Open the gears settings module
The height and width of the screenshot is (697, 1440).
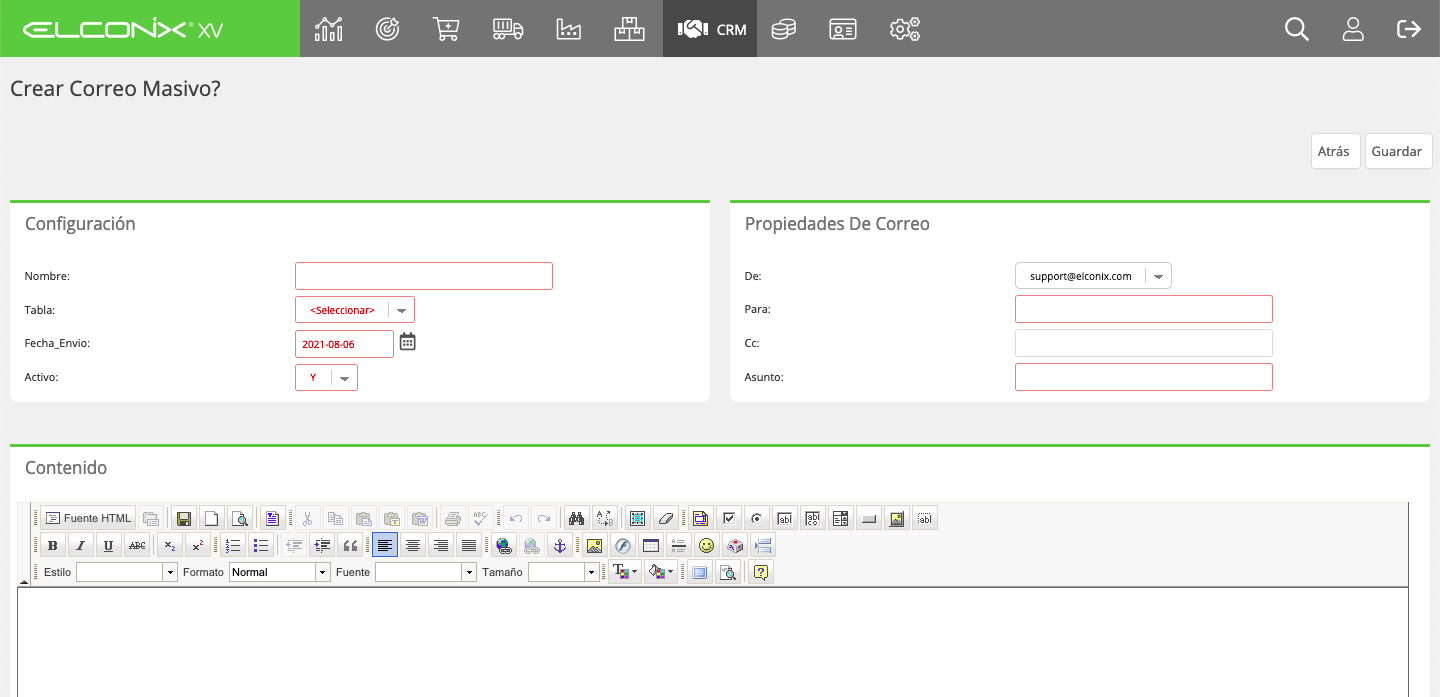905,29
